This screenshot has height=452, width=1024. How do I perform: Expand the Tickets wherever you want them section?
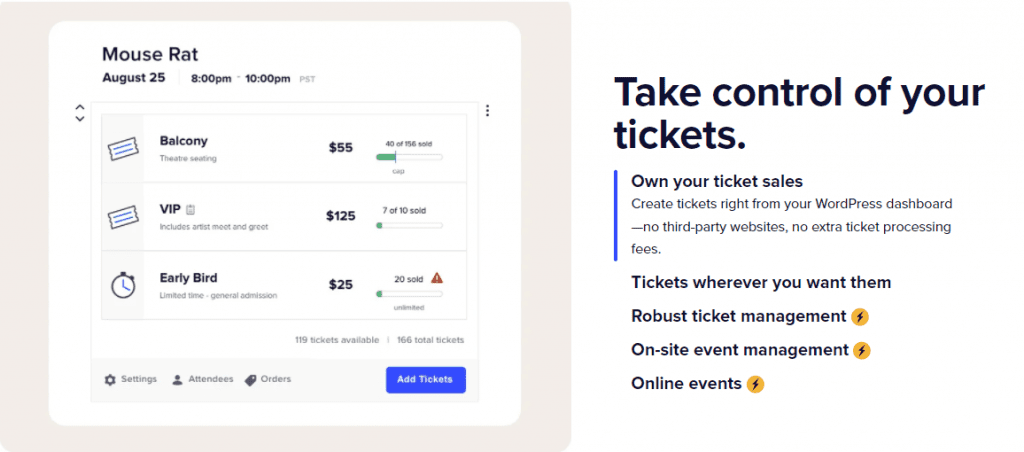[x=761, y=283]
